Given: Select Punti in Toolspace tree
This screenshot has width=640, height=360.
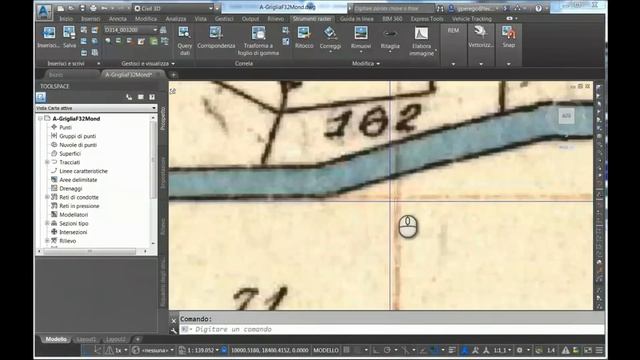Looking at the screenshot, I should (x=65, y=127).
